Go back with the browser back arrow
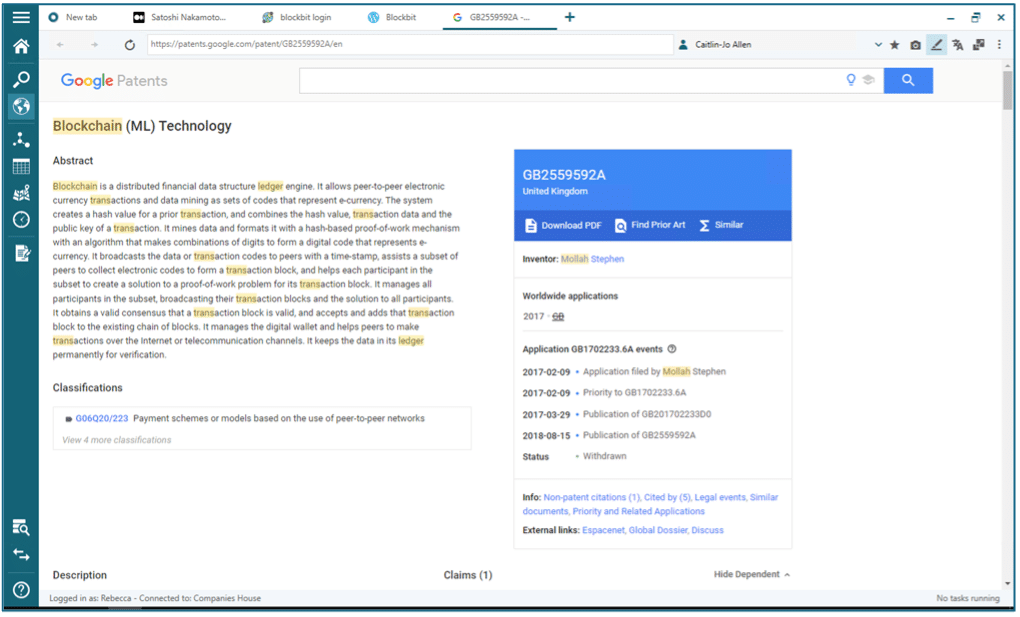 coord(60,44)
